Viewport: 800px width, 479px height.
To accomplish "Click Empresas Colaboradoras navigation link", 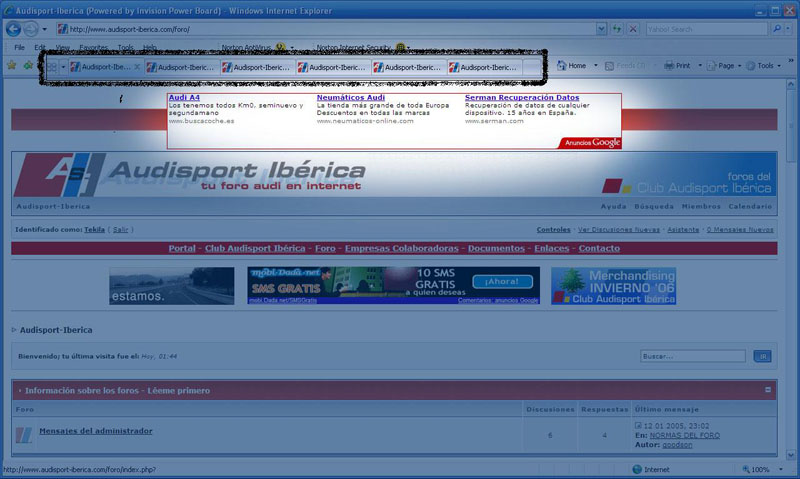I will [402, 248].
